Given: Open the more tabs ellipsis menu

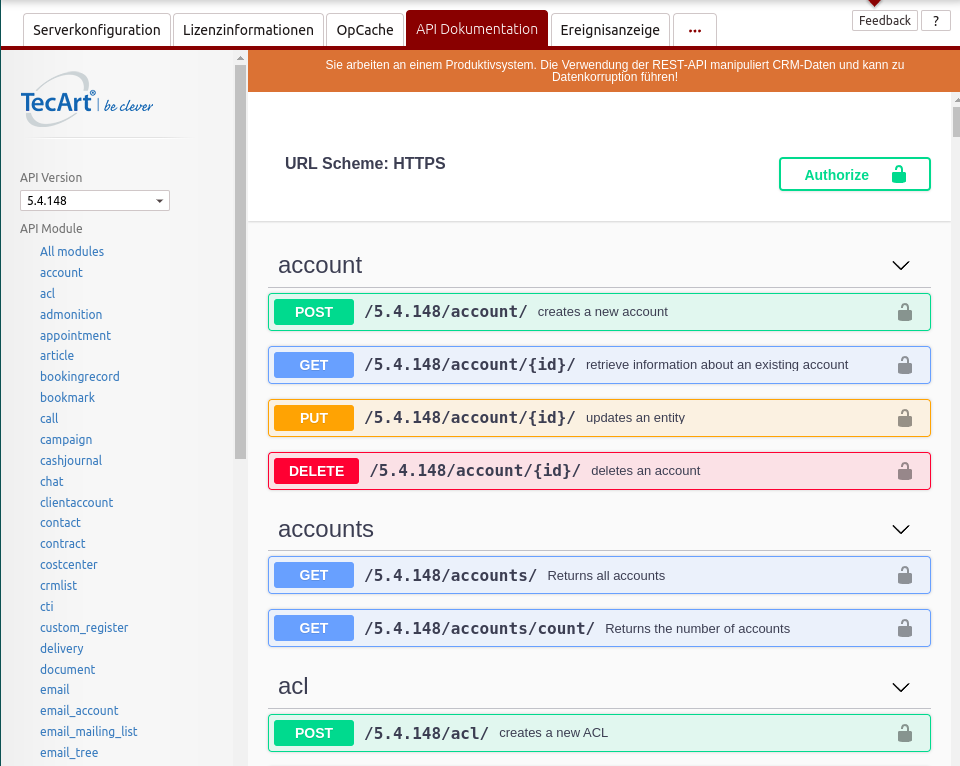Looking at the screenshot, I should point(695,30).
